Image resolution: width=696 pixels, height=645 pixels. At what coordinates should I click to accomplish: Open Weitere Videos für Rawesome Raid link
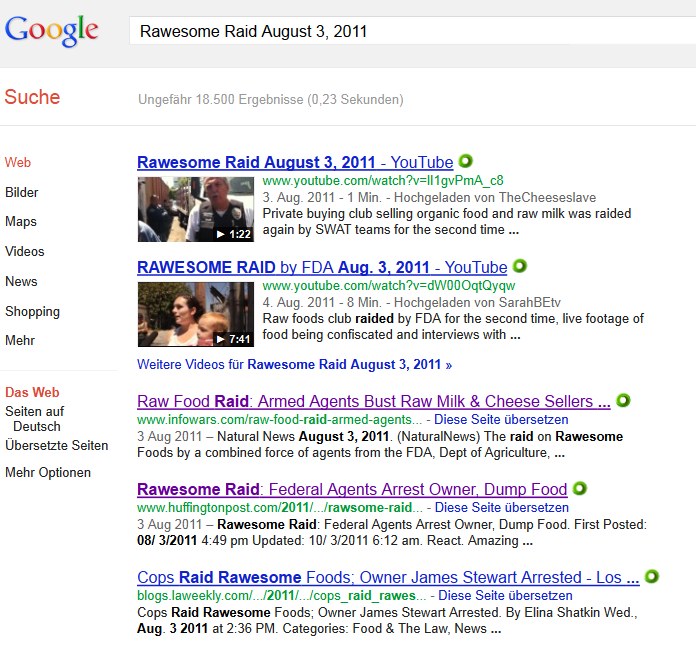pyautogui.click(x=295, y=365)
